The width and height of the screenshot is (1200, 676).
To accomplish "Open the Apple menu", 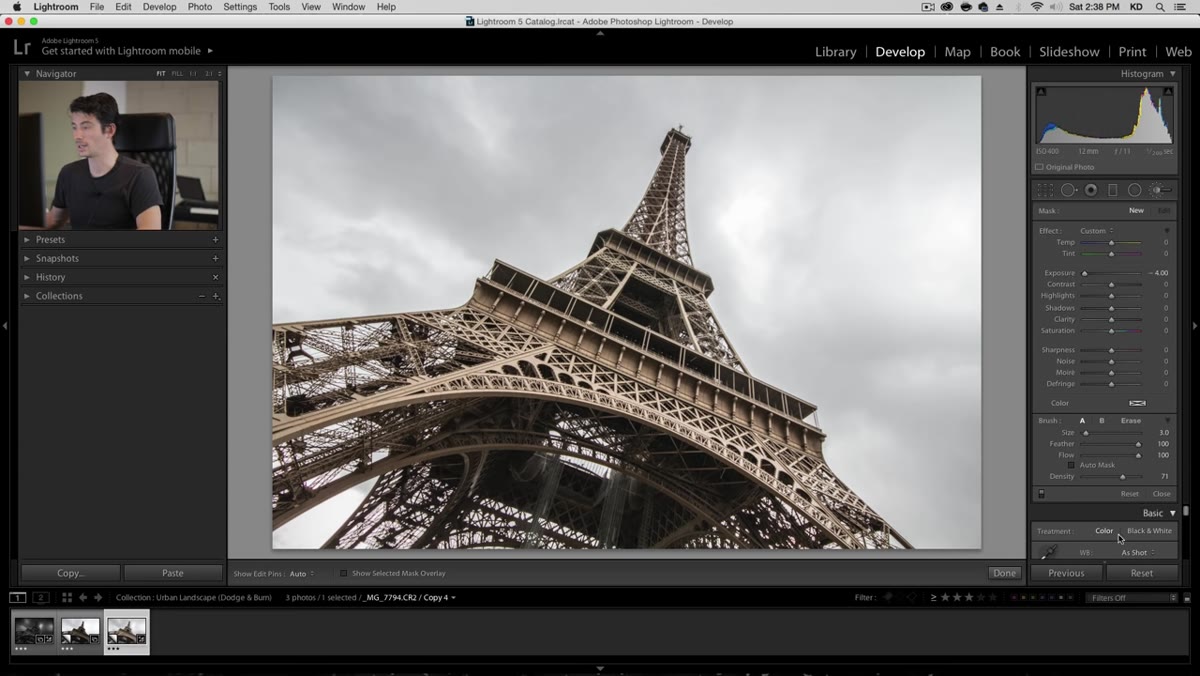I will point(17,7).
